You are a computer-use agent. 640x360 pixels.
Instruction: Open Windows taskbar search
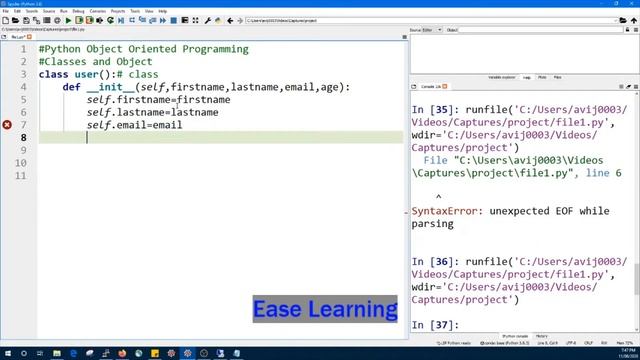[24, 353]
